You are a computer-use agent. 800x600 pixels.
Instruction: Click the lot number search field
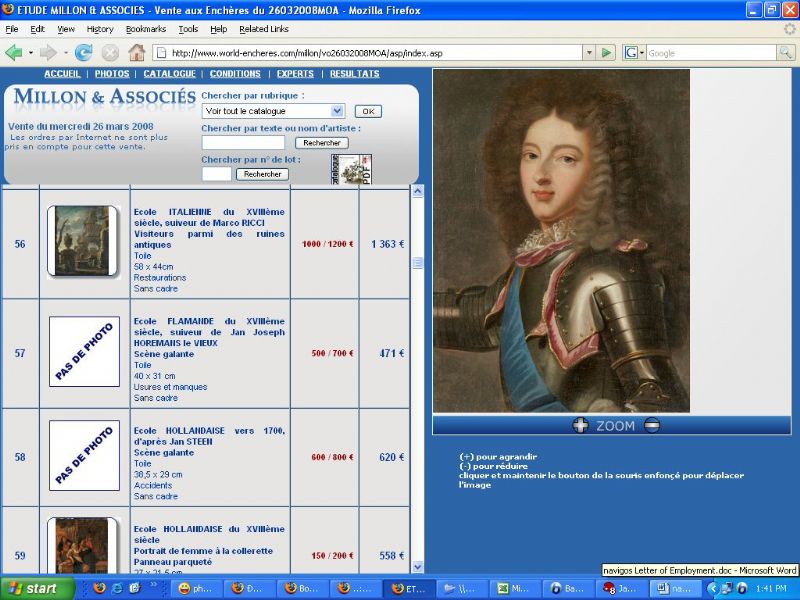click(216, 174)
